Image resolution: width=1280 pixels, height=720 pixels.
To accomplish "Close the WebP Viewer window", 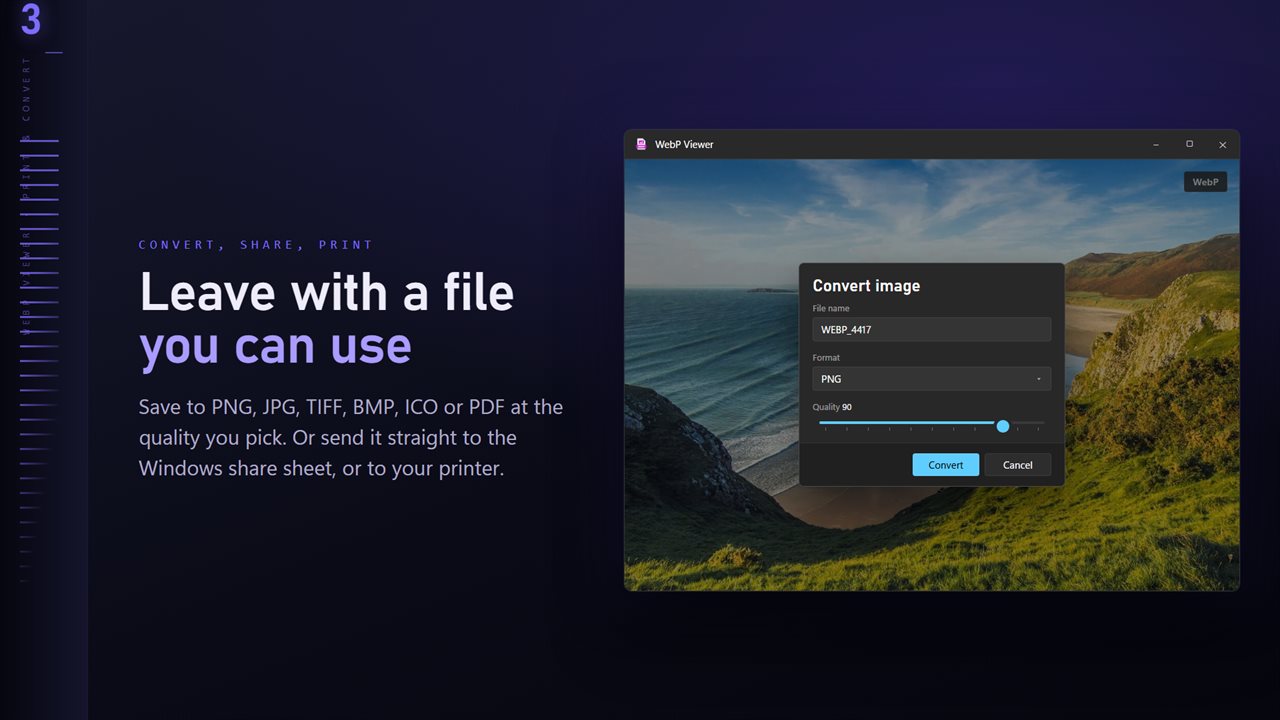I will pos(1222,144).
